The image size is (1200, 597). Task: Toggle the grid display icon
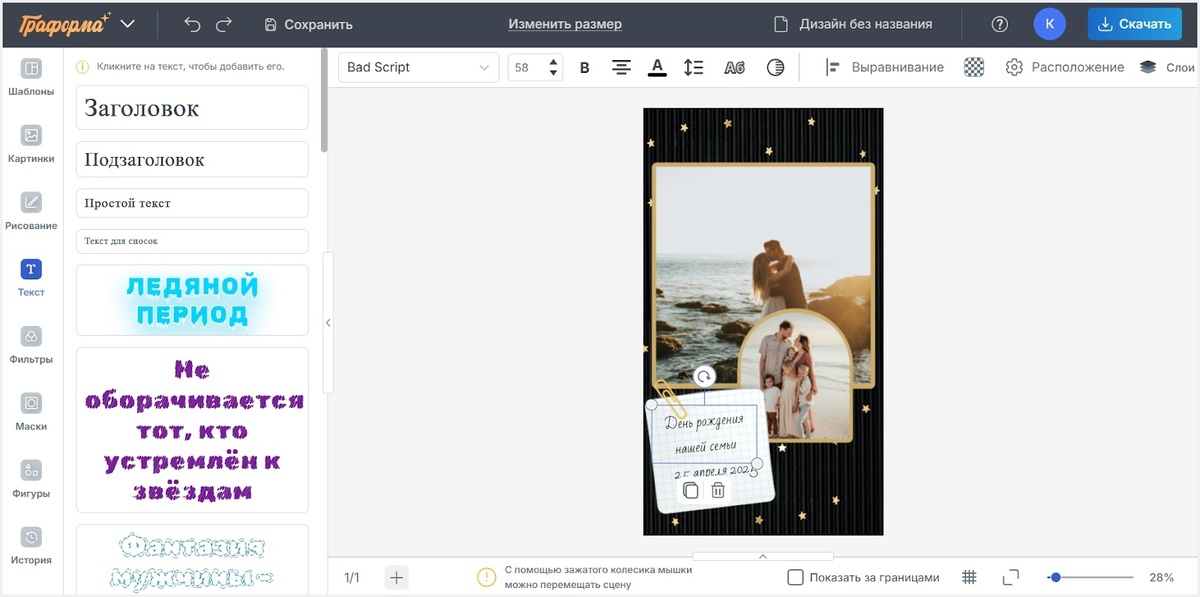coord(969,577)
